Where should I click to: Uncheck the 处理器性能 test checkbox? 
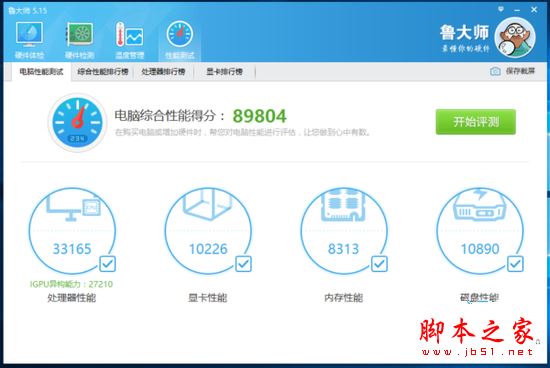[x=107, y=264]
